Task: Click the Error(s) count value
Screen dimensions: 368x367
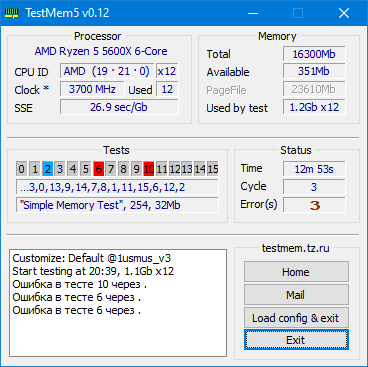Action: coord(314,205)
